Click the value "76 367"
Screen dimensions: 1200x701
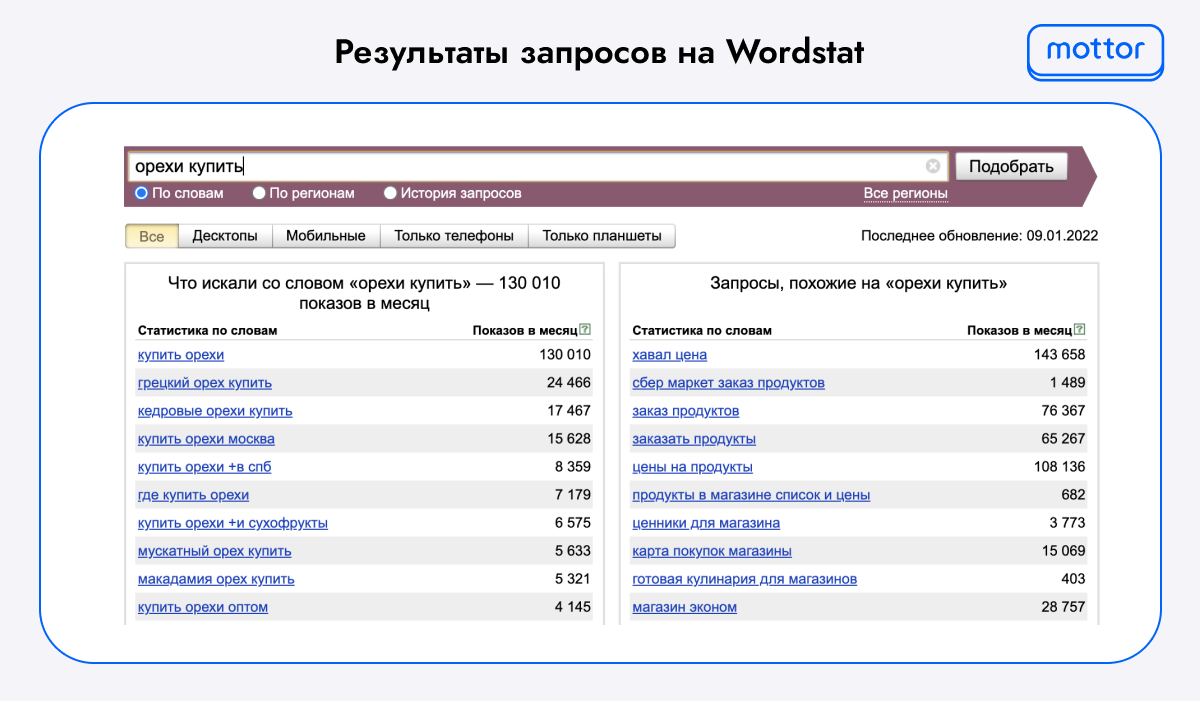pos(1063,411)
